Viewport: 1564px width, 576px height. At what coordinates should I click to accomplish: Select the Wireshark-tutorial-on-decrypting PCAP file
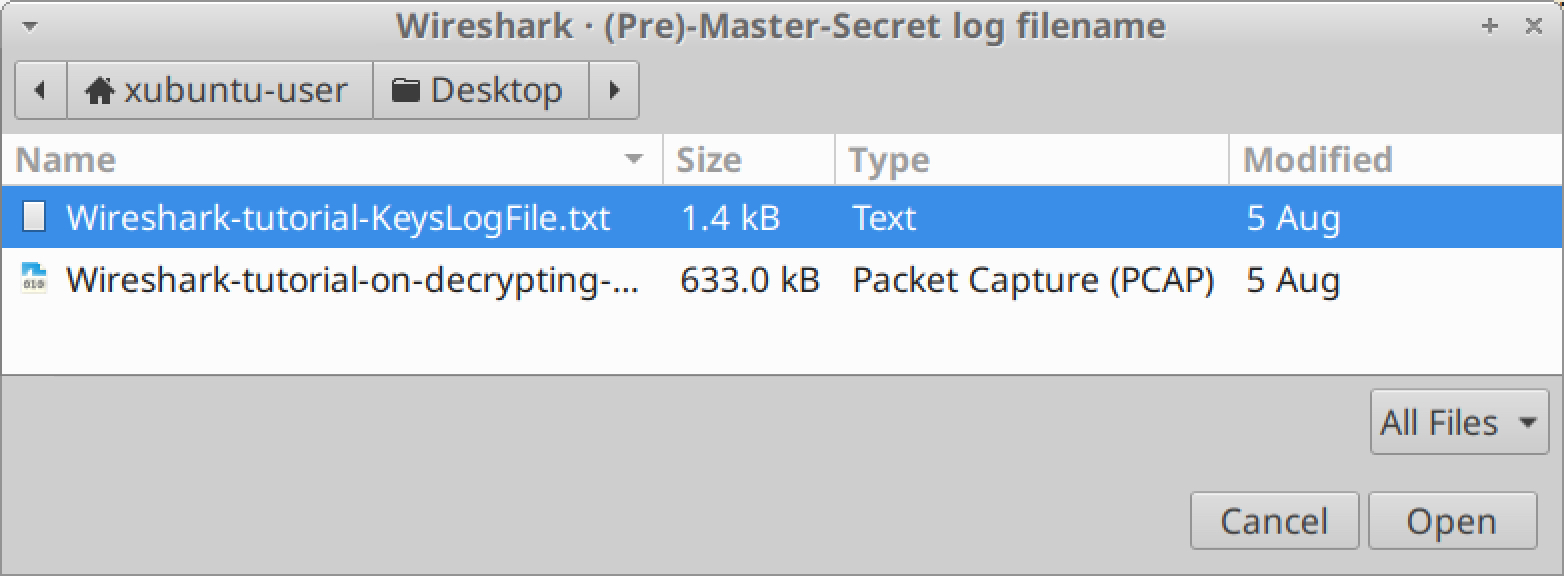pyautogui.click(x=350, y=281)
